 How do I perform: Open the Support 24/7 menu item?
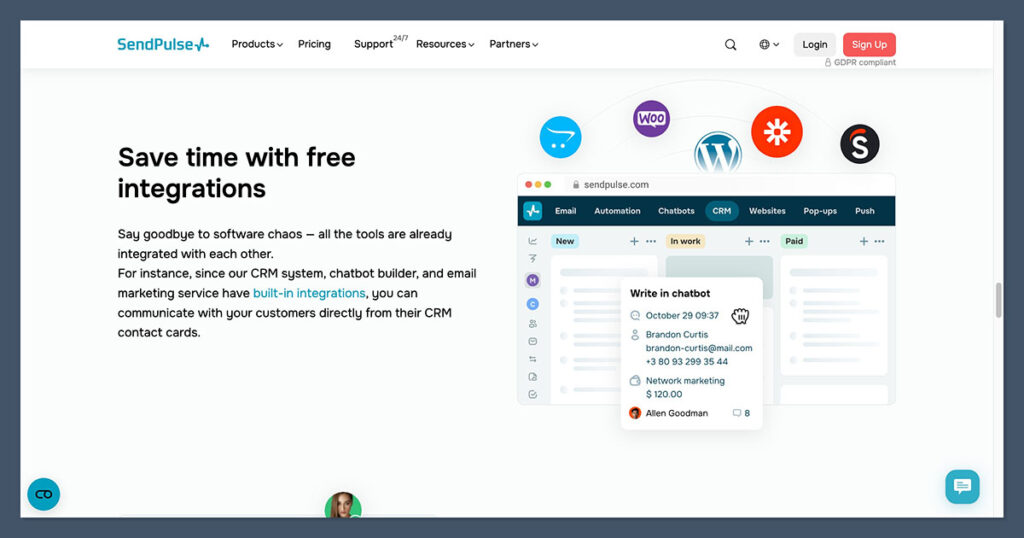pos(380,43)
